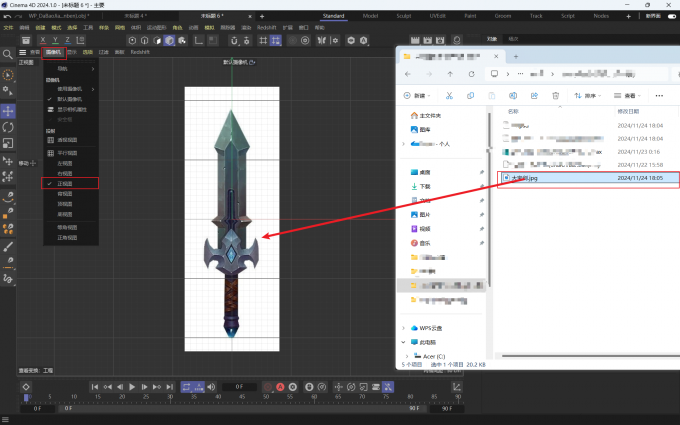Screen dimensions: 680x425
Task: Toggle Y axis lock
Action: (55, 40)
